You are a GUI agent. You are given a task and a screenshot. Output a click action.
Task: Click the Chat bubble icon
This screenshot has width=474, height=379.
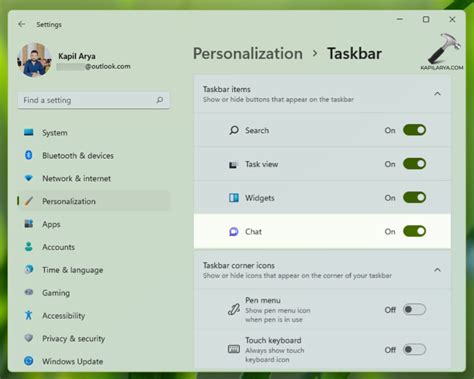coord(234,231)
